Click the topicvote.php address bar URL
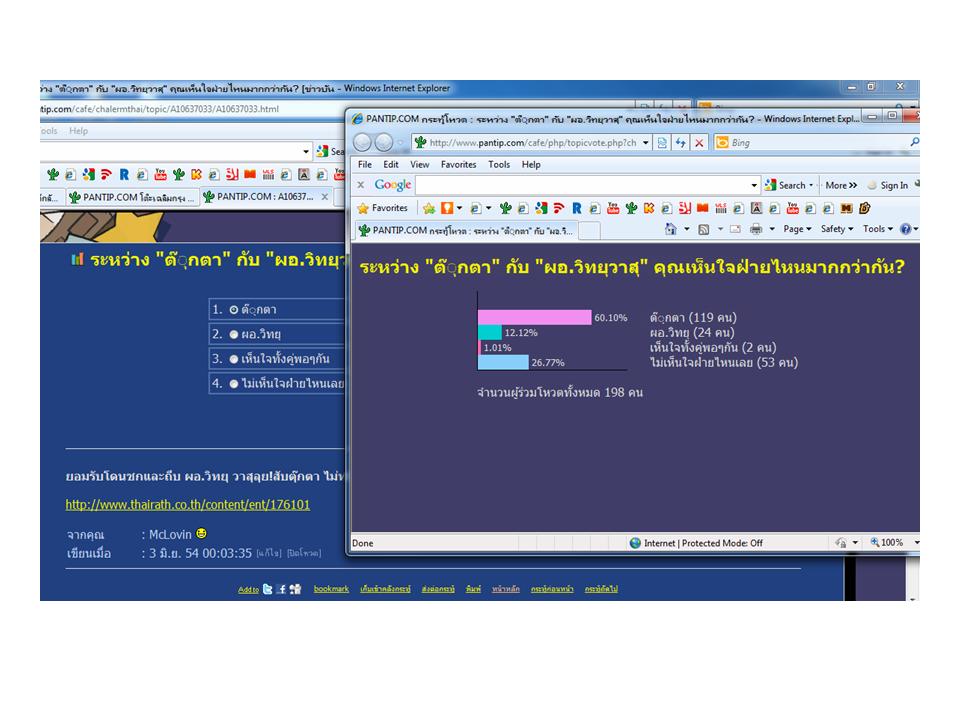This screenshot has height=720, width=960. [533, 143]
